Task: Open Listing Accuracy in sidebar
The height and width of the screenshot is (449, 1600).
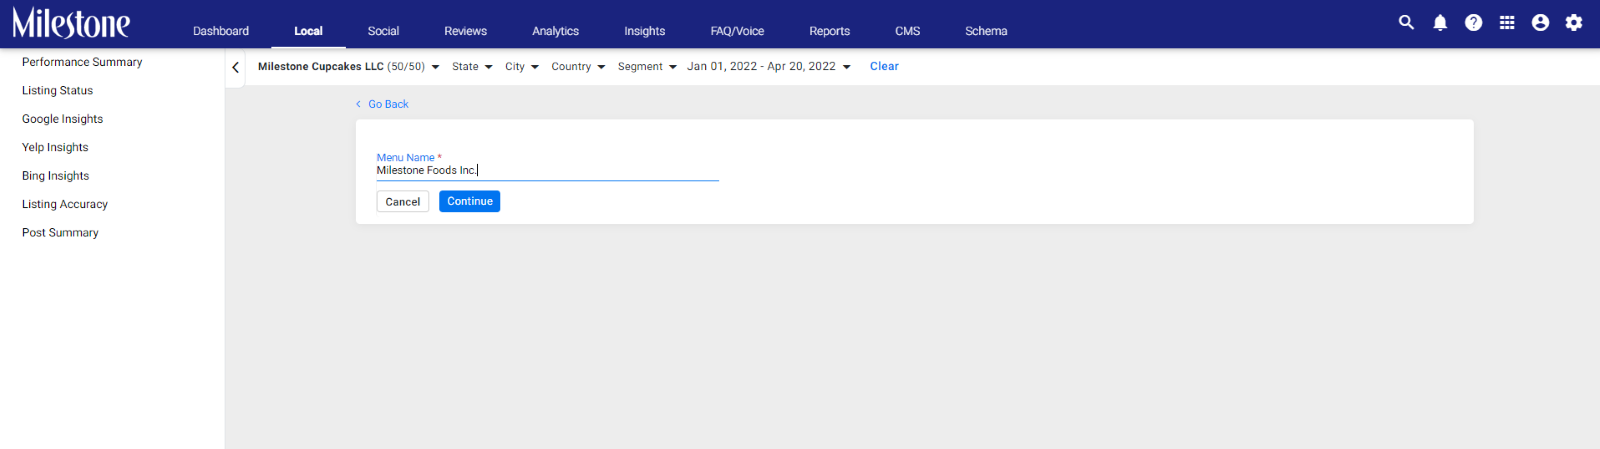Action: [65, 204]
